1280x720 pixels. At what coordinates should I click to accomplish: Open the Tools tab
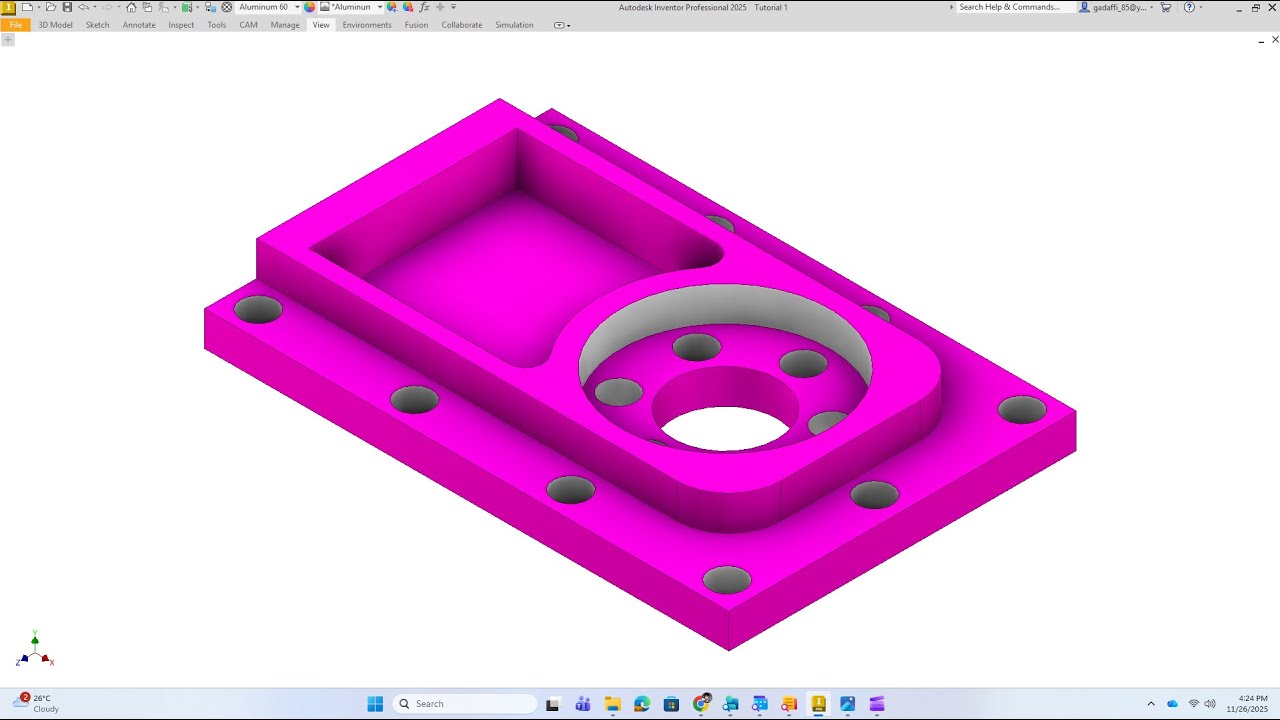(x=217, y=25)
